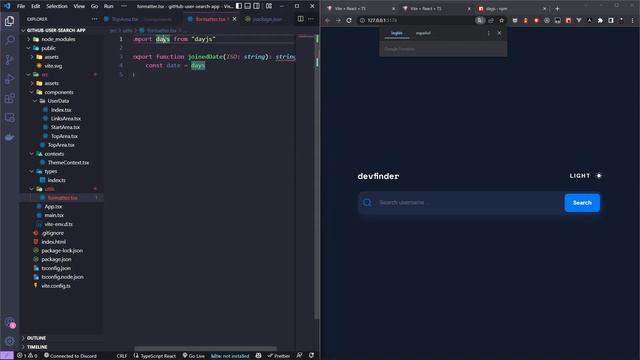Open the View menu
Image resolution: width=640 pixels, height=360 pixels.
(79, 6)
